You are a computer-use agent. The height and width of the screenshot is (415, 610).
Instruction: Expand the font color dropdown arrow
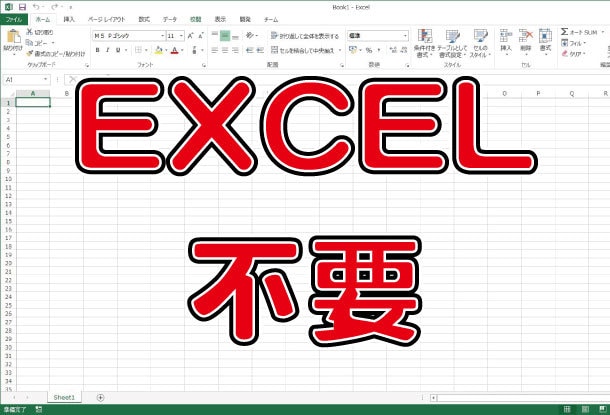182,50
